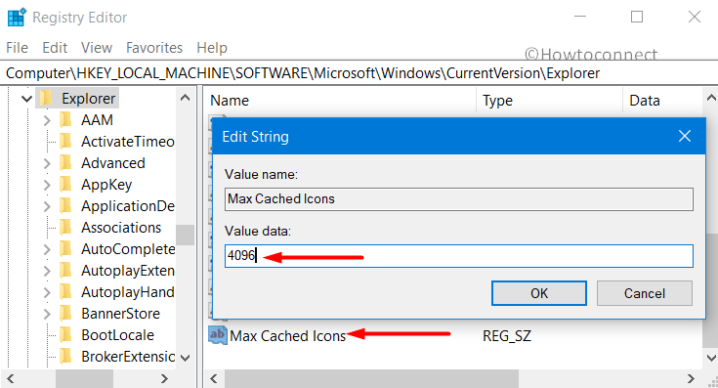This screenshot has width=718, height=388.
Task: Click the REG_SZ type cell
Action: [x=506, y=336]
